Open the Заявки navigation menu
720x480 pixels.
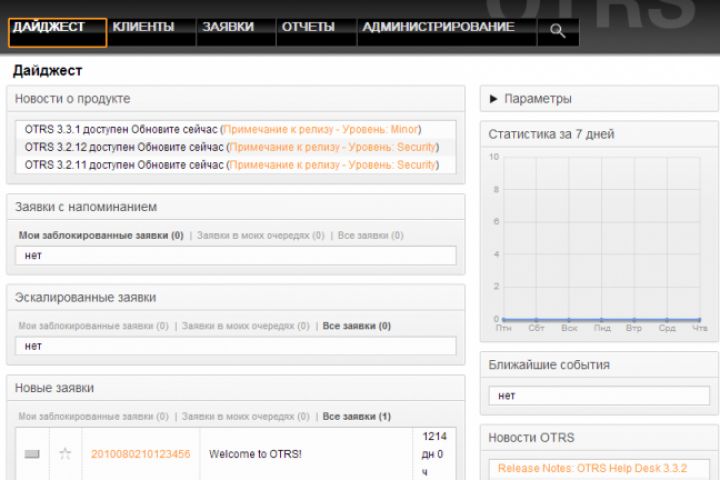[236, 32]
